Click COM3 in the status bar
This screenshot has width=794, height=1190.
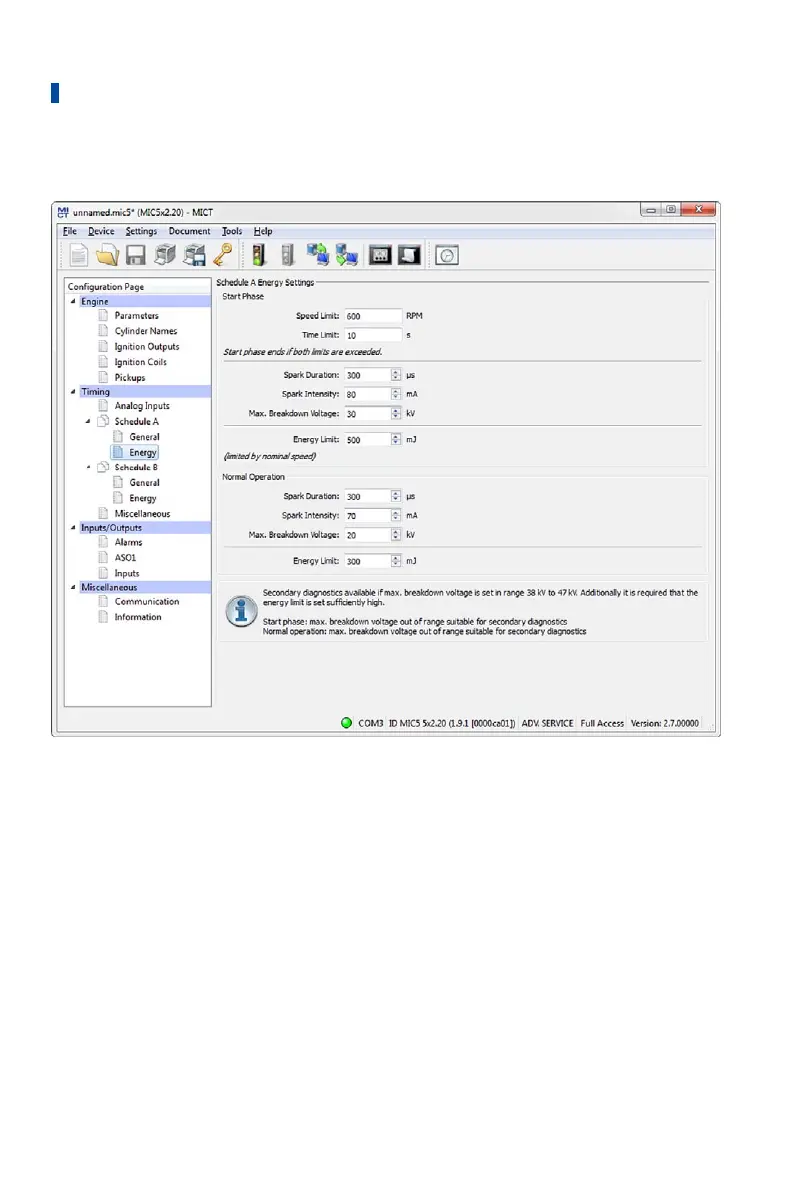click(370, 723)
